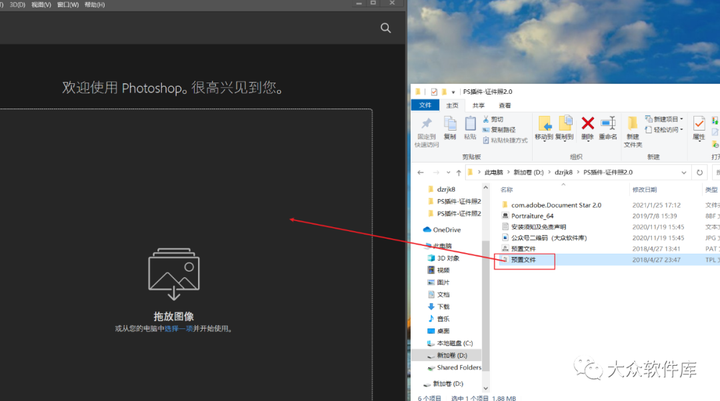Click 剪切 scissors in the ribbon

pos(493,119)
